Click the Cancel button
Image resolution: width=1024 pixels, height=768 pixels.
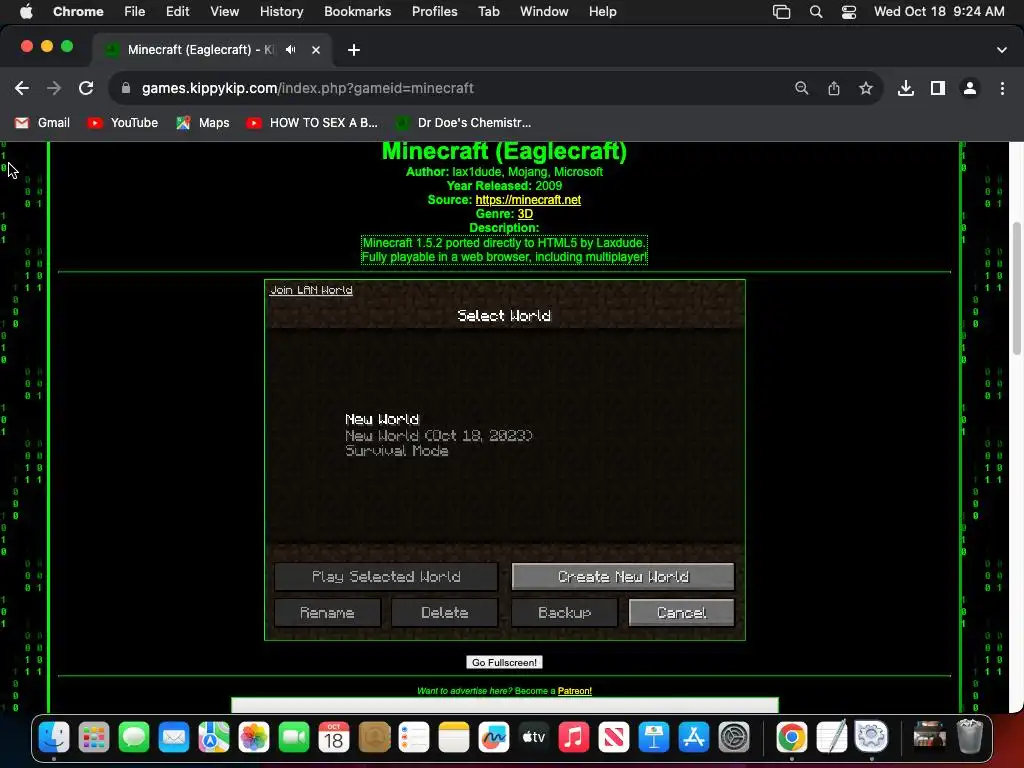tap(682, 613)
